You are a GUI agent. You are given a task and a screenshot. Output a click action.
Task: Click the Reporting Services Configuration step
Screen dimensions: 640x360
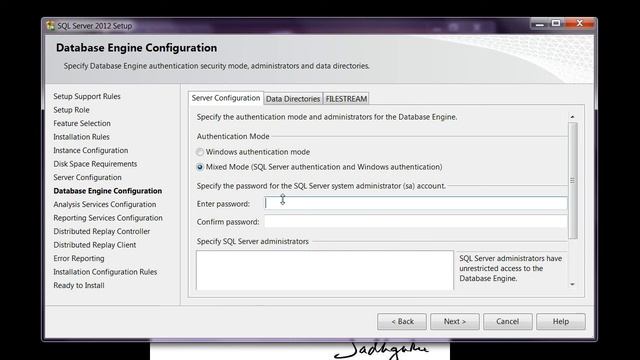[108, 218]
